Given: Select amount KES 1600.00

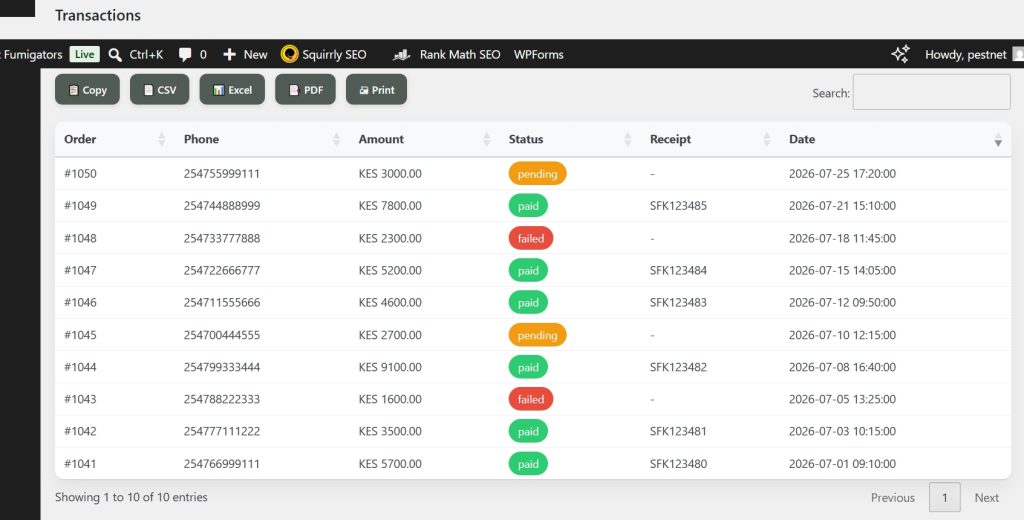Looking at the screenshot, I should point(390,399).
